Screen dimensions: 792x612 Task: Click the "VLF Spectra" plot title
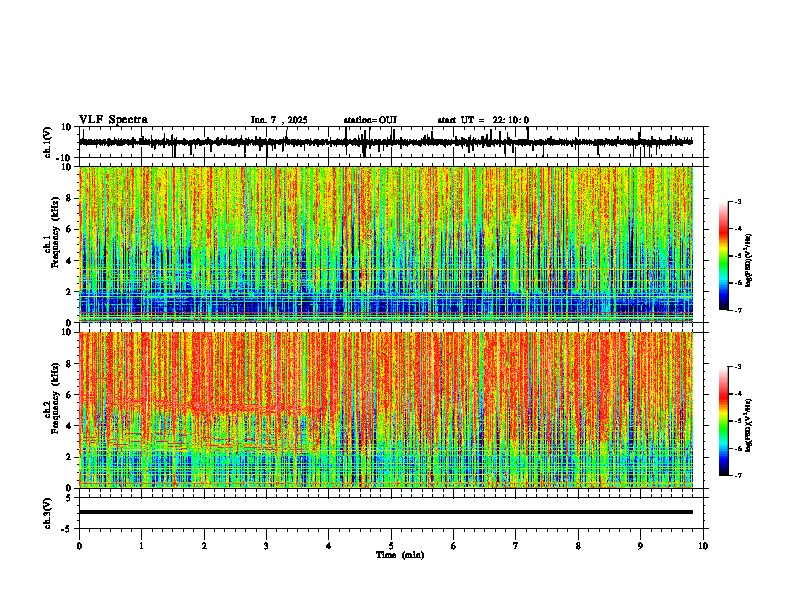point(113,120)
